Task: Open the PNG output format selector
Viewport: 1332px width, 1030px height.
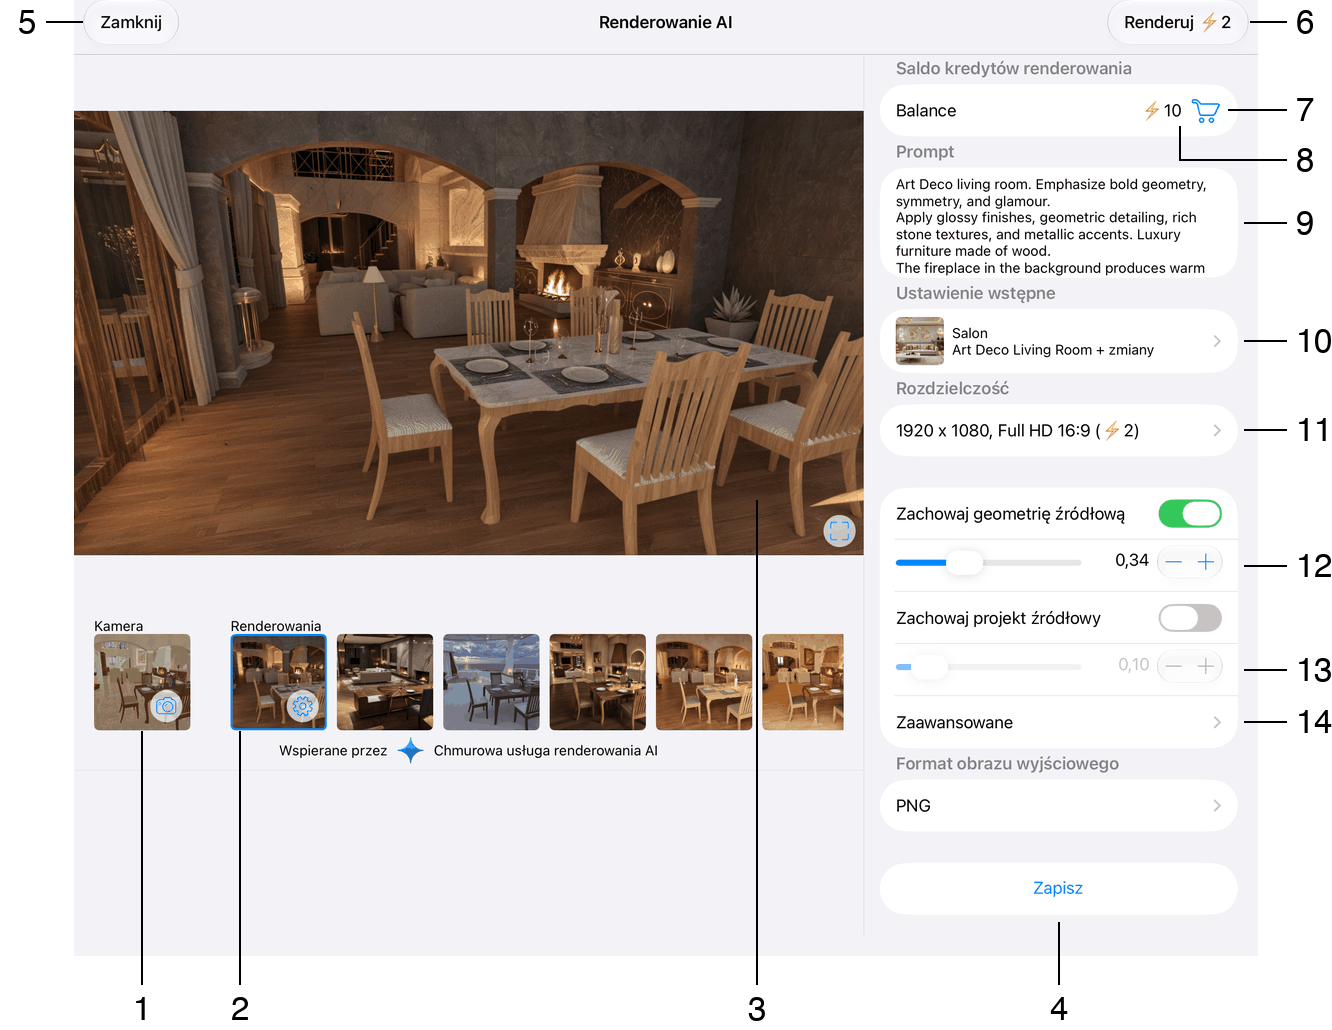Action: pos(1058,806)
